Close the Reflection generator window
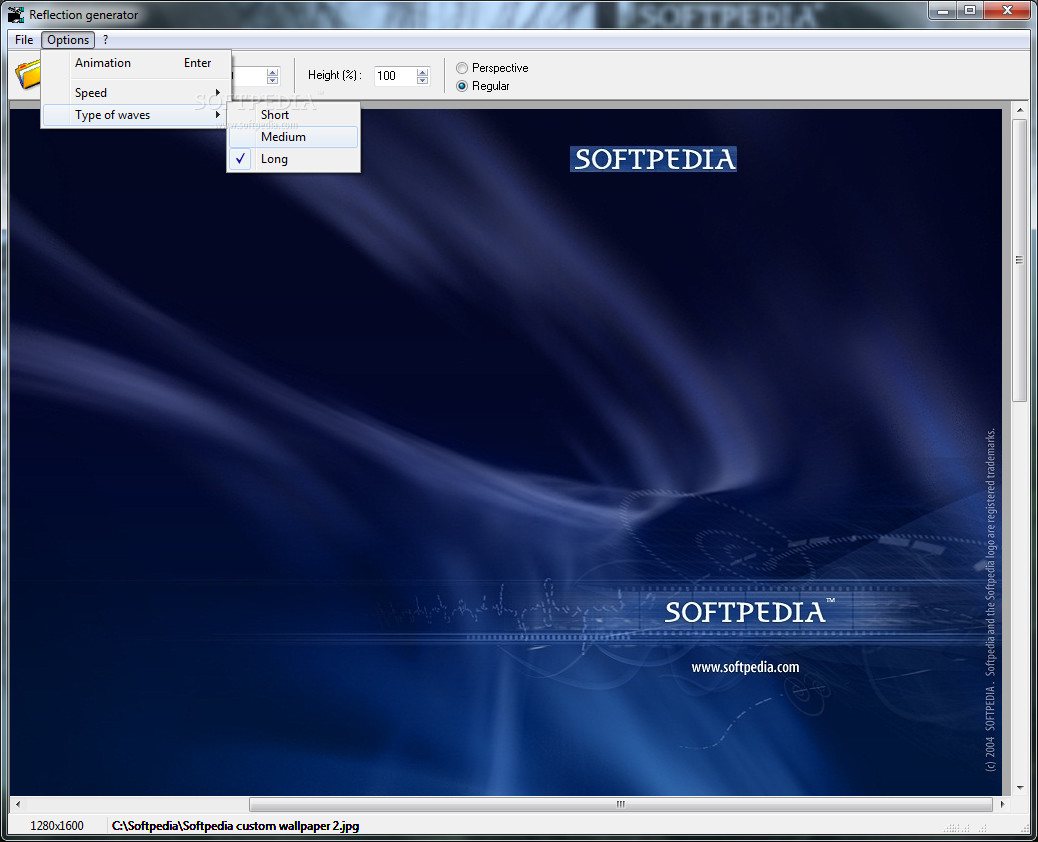The width and height of the screenshot is (1038, 842). click(1007, 11)
